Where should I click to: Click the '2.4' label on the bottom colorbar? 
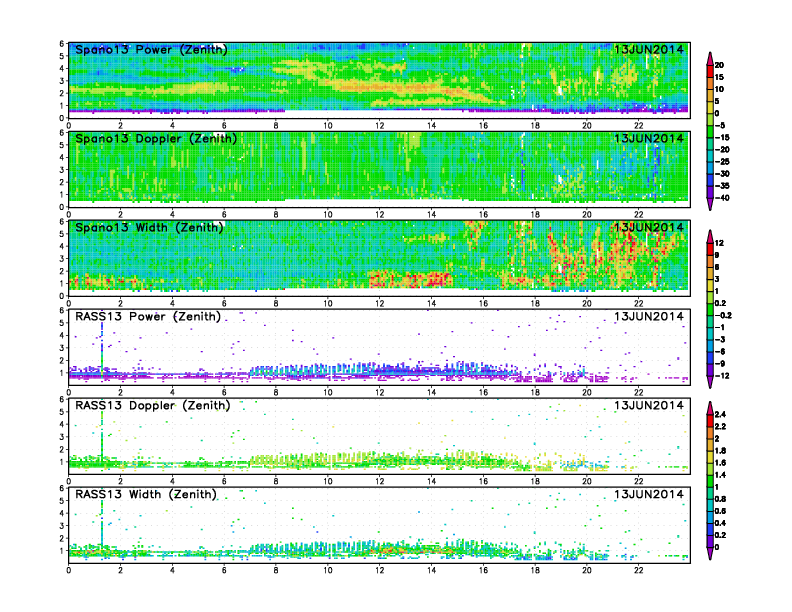point(720,414)
